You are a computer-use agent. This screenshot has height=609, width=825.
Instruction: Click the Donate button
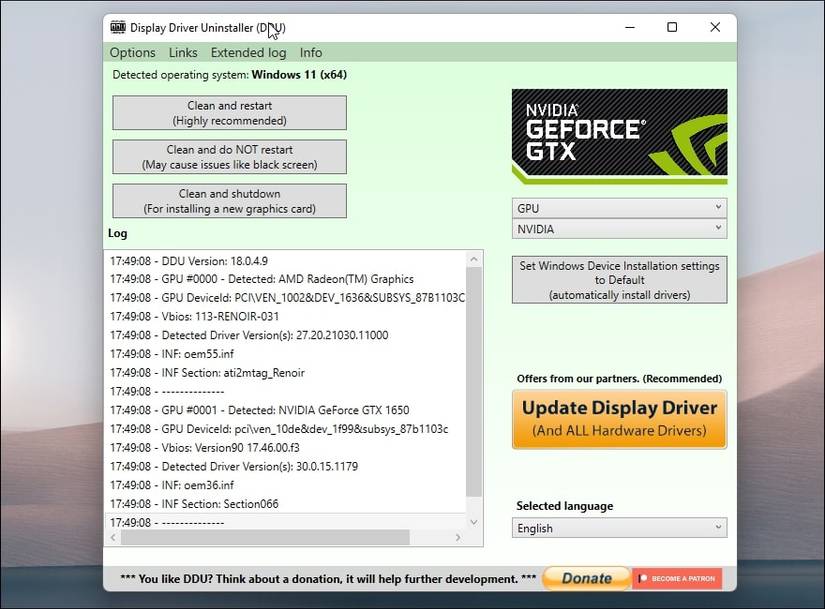click(x=585, y=578)
